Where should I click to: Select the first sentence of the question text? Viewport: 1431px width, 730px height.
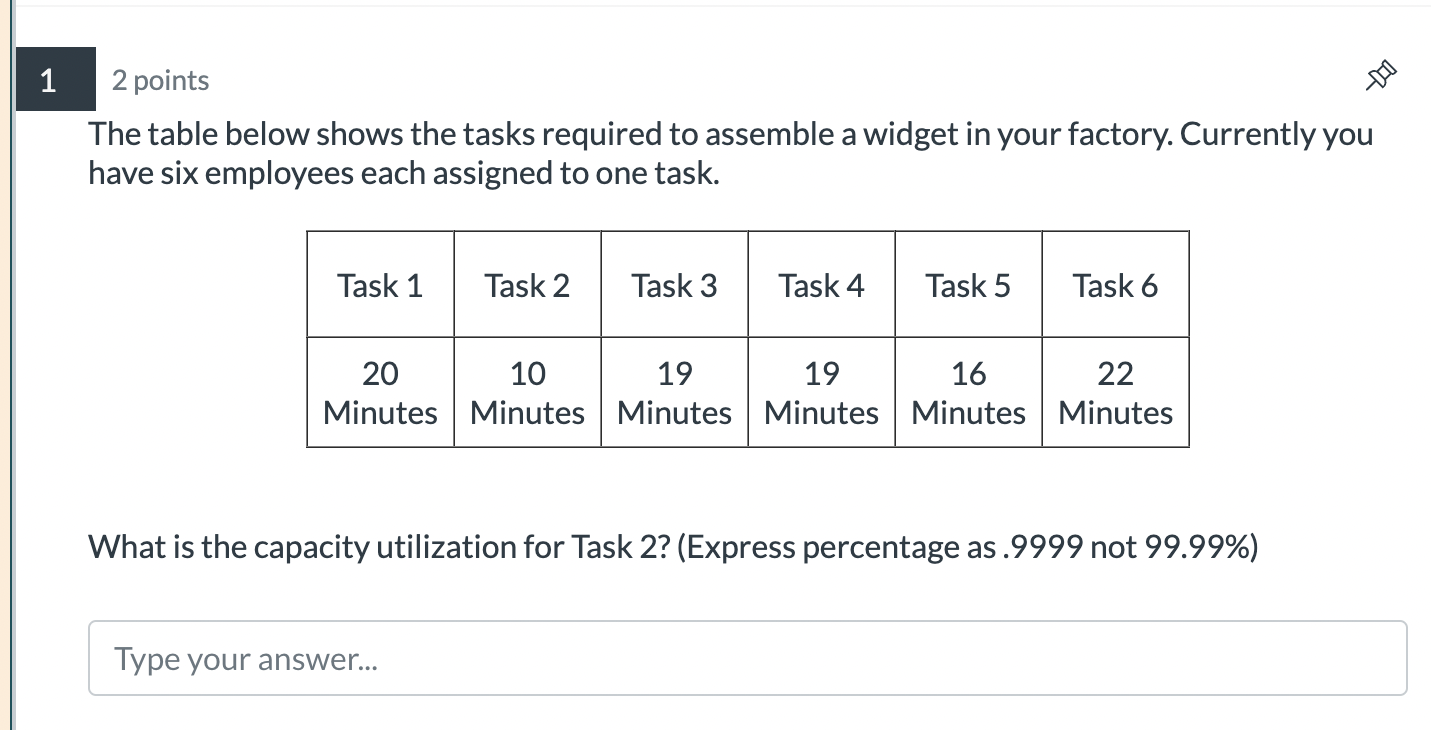coord(700,133)
